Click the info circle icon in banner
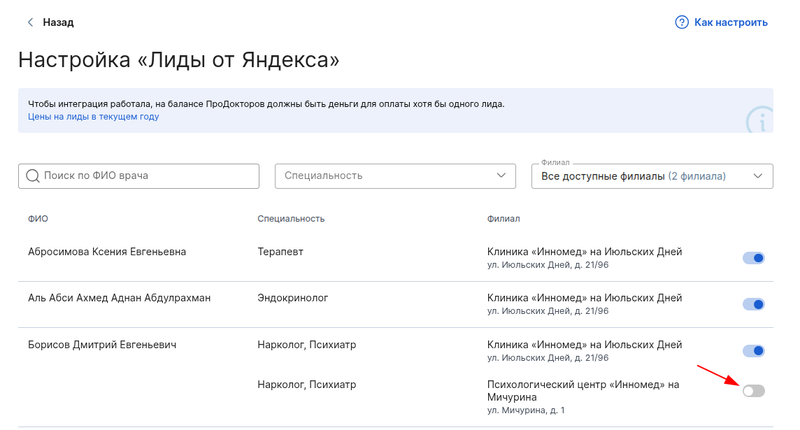800x430 pixels. click(760, 120)
